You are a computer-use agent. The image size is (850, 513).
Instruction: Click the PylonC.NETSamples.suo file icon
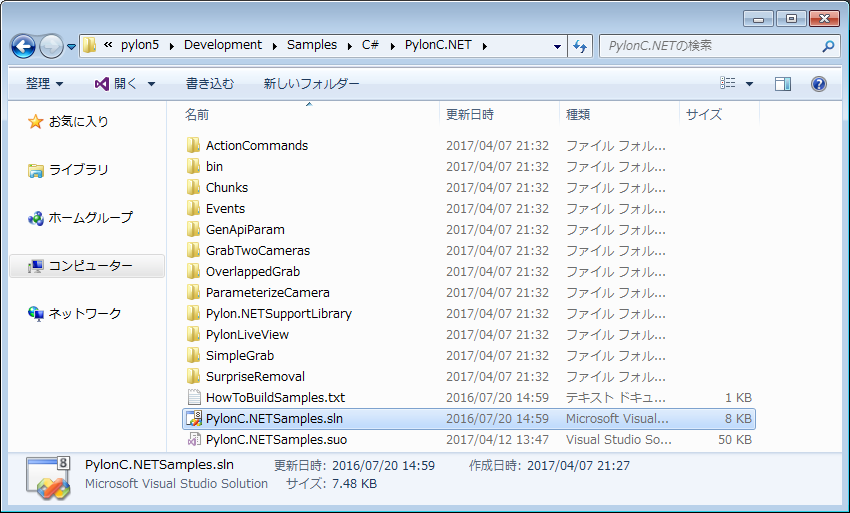194,439
